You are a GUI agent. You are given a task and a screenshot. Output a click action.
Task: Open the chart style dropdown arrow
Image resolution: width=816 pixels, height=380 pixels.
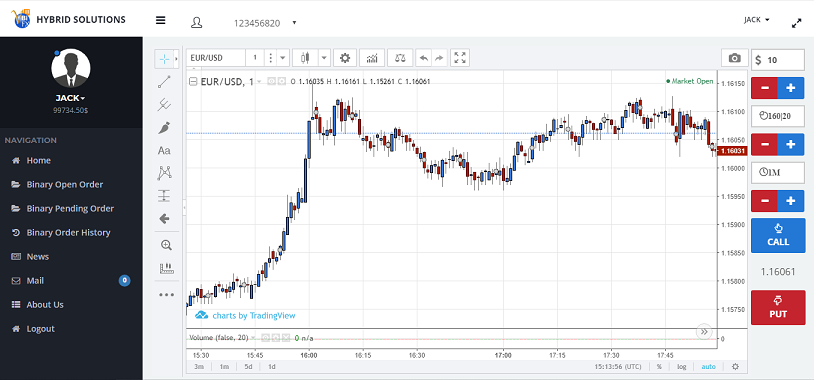[x=324, y=58]
